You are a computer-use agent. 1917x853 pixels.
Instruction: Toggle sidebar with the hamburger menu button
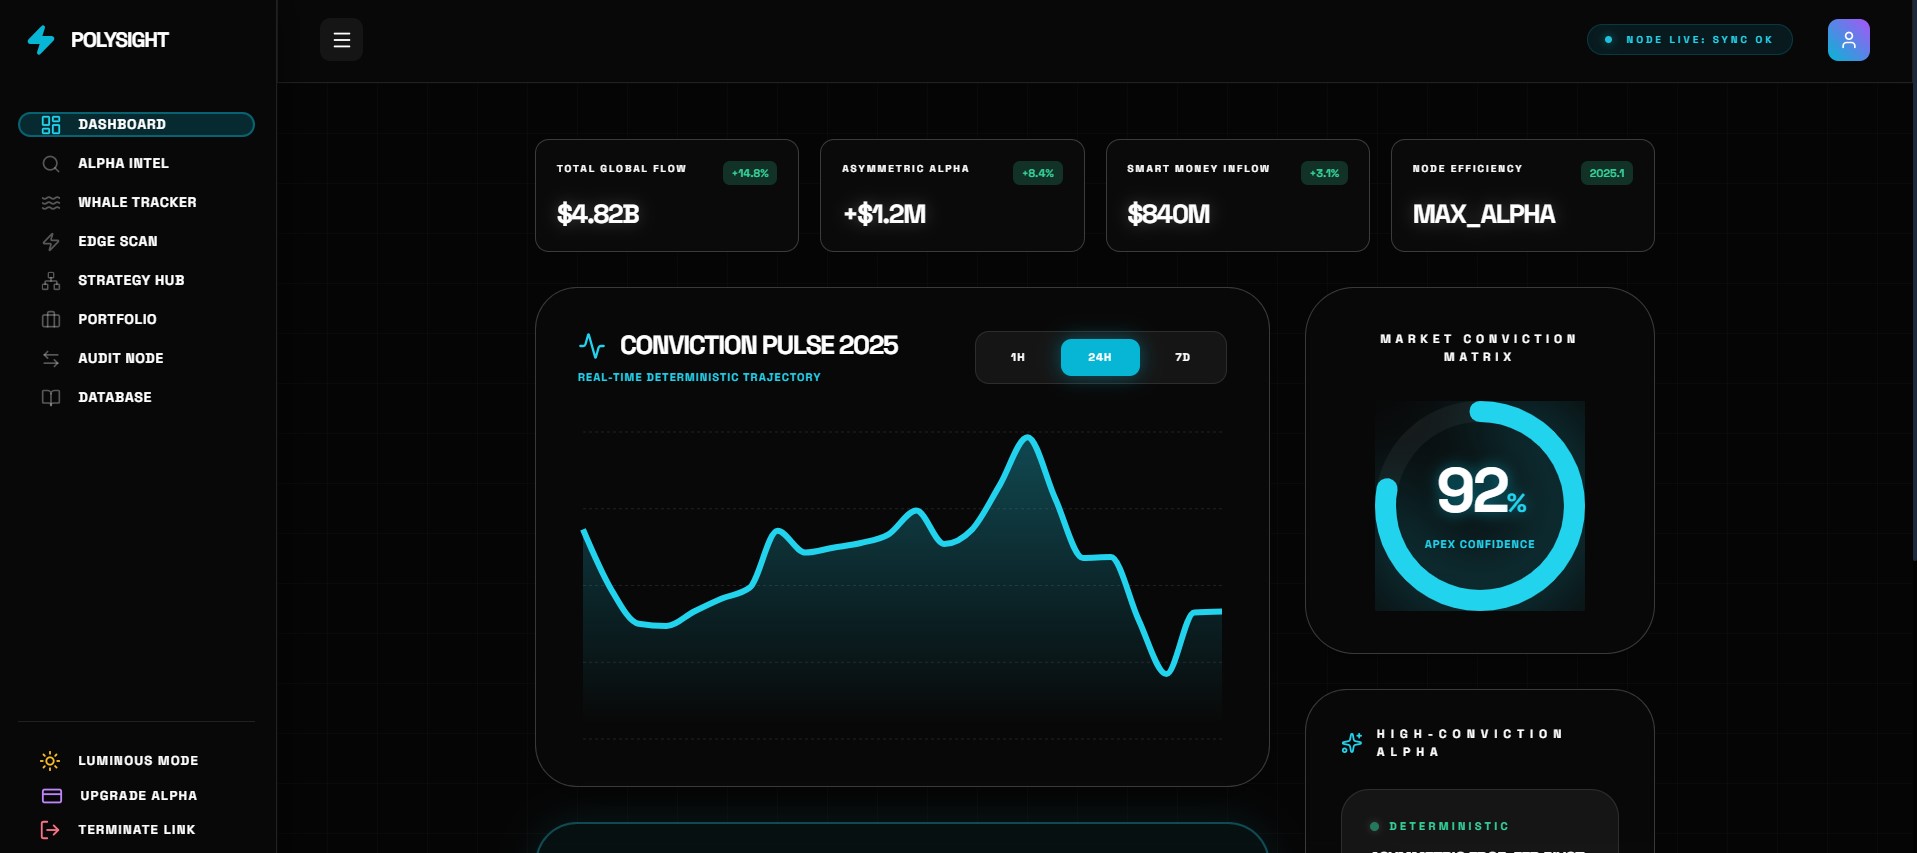click(341, 40)
